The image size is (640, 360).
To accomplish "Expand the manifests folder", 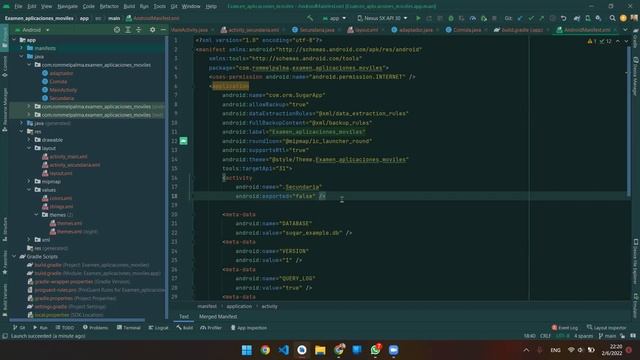I will pos(22,48).
